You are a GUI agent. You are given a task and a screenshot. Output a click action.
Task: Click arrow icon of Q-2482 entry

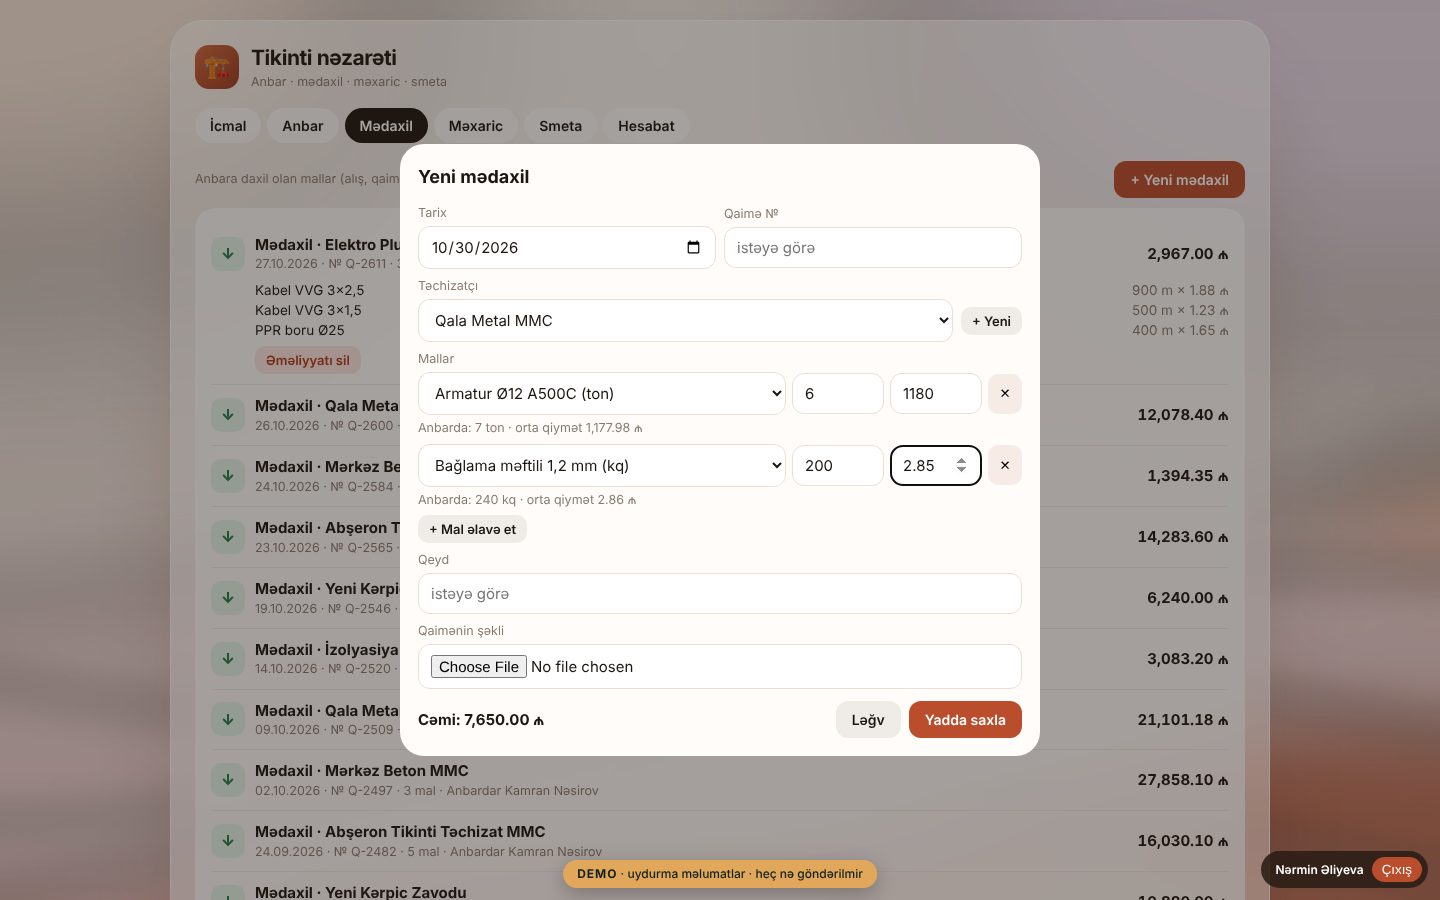click(x=228, y=840)
